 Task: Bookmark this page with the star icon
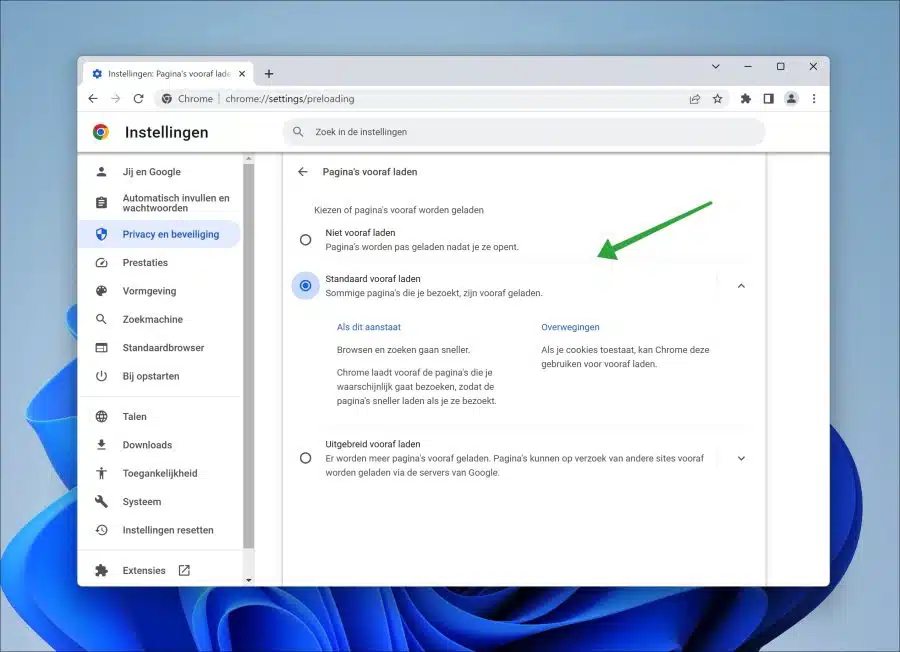717,99
